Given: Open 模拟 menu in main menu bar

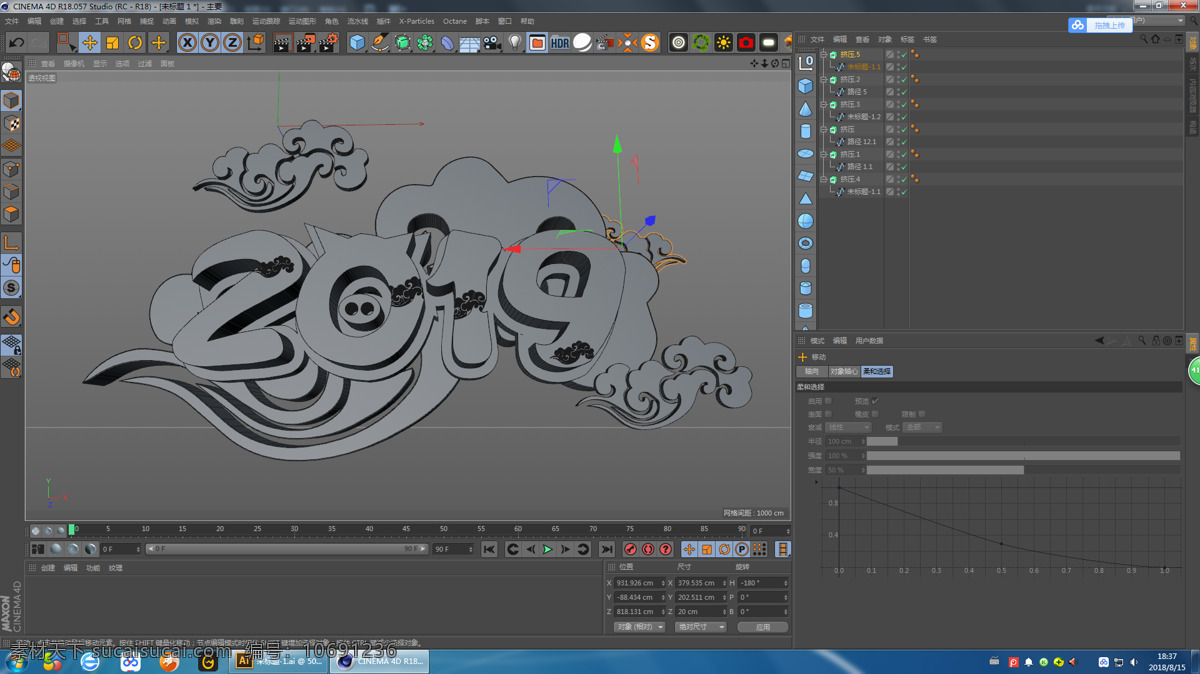Looking at the screenshot, I should click(192, 21).
